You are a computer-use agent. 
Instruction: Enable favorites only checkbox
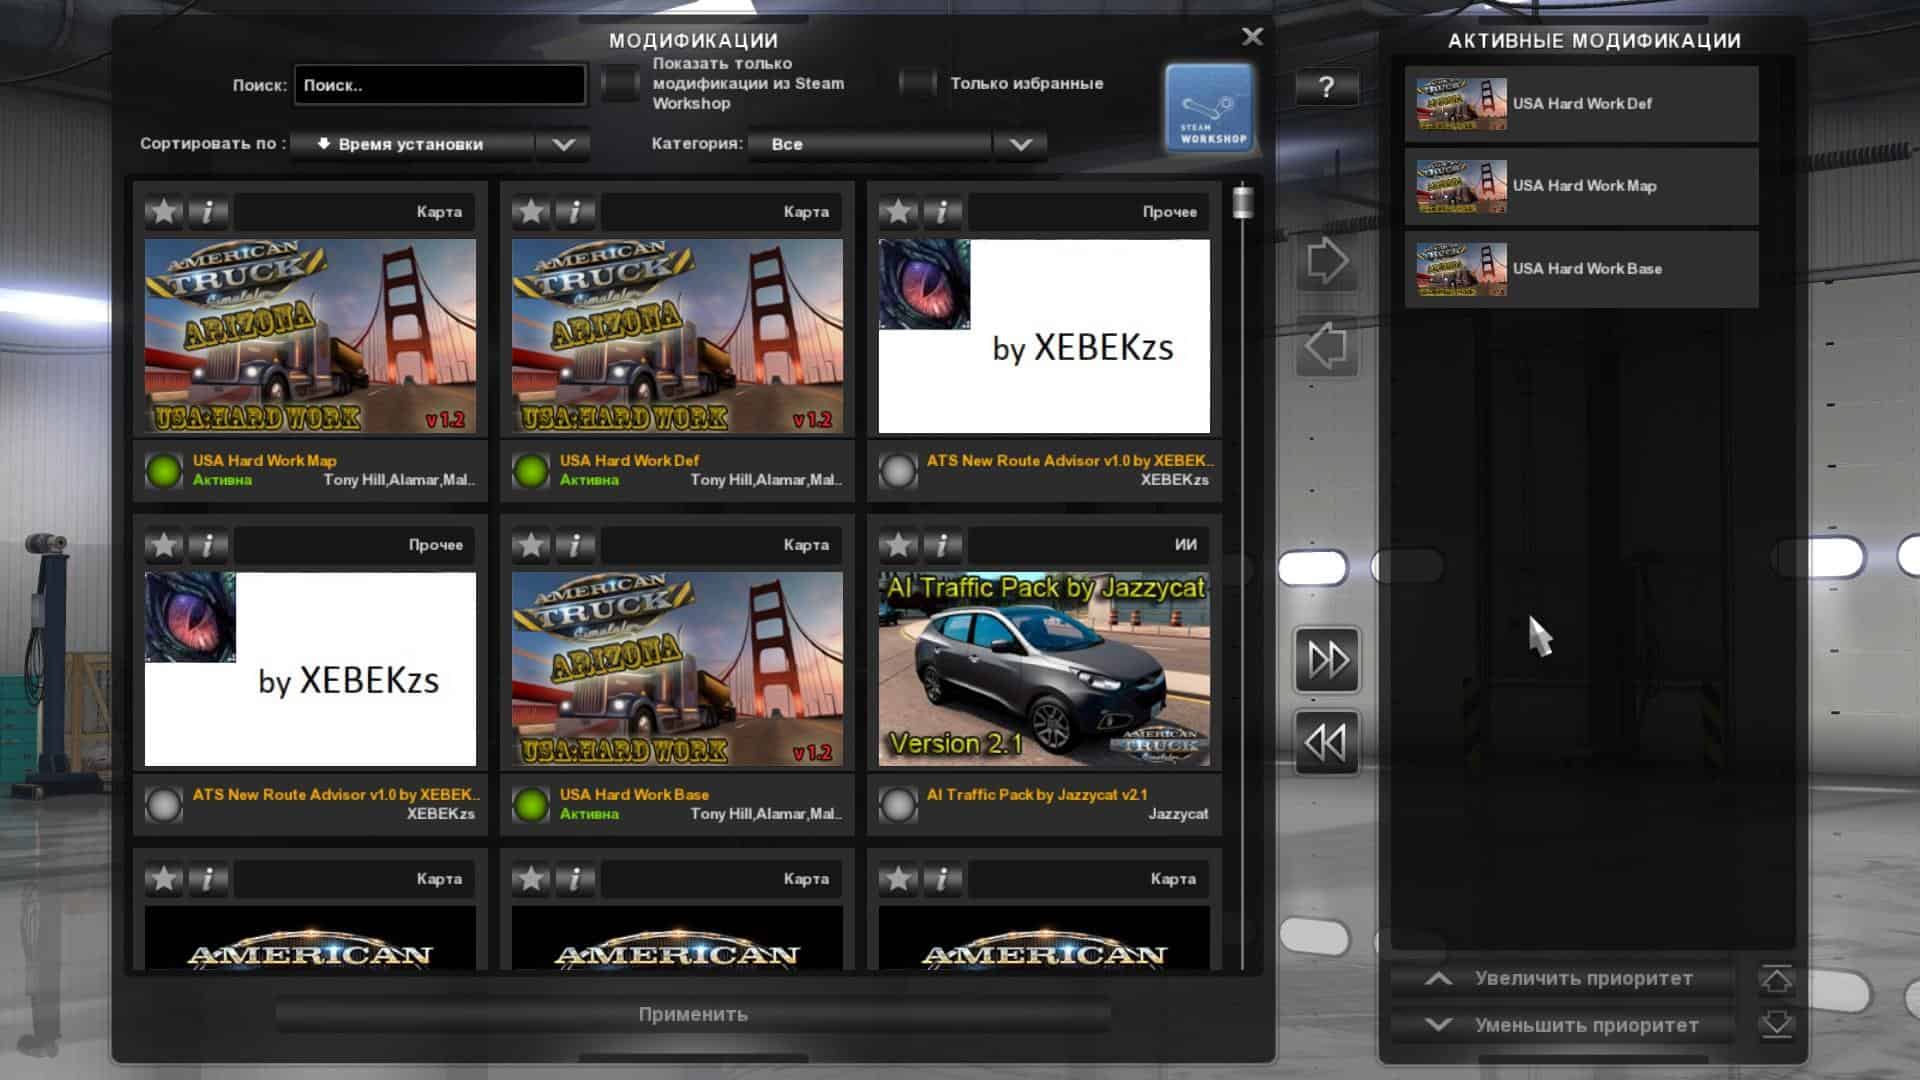click(x=916, y=83)
